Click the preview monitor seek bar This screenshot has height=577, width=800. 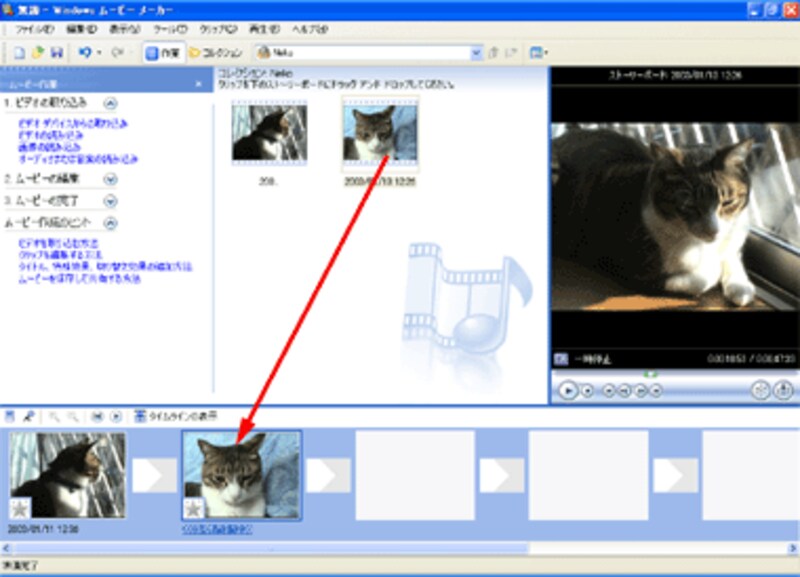674,375
